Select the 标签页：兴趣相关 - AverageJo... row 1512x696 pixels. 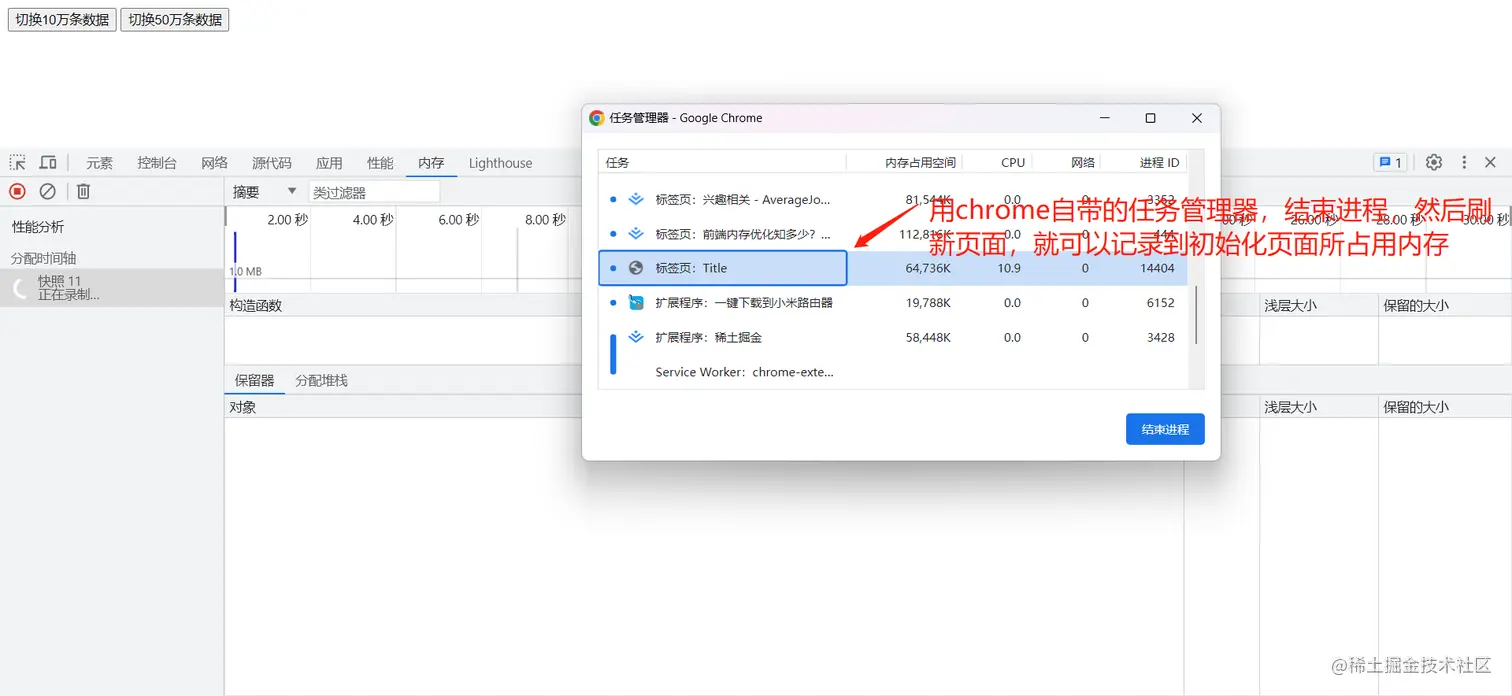point(893,199)
